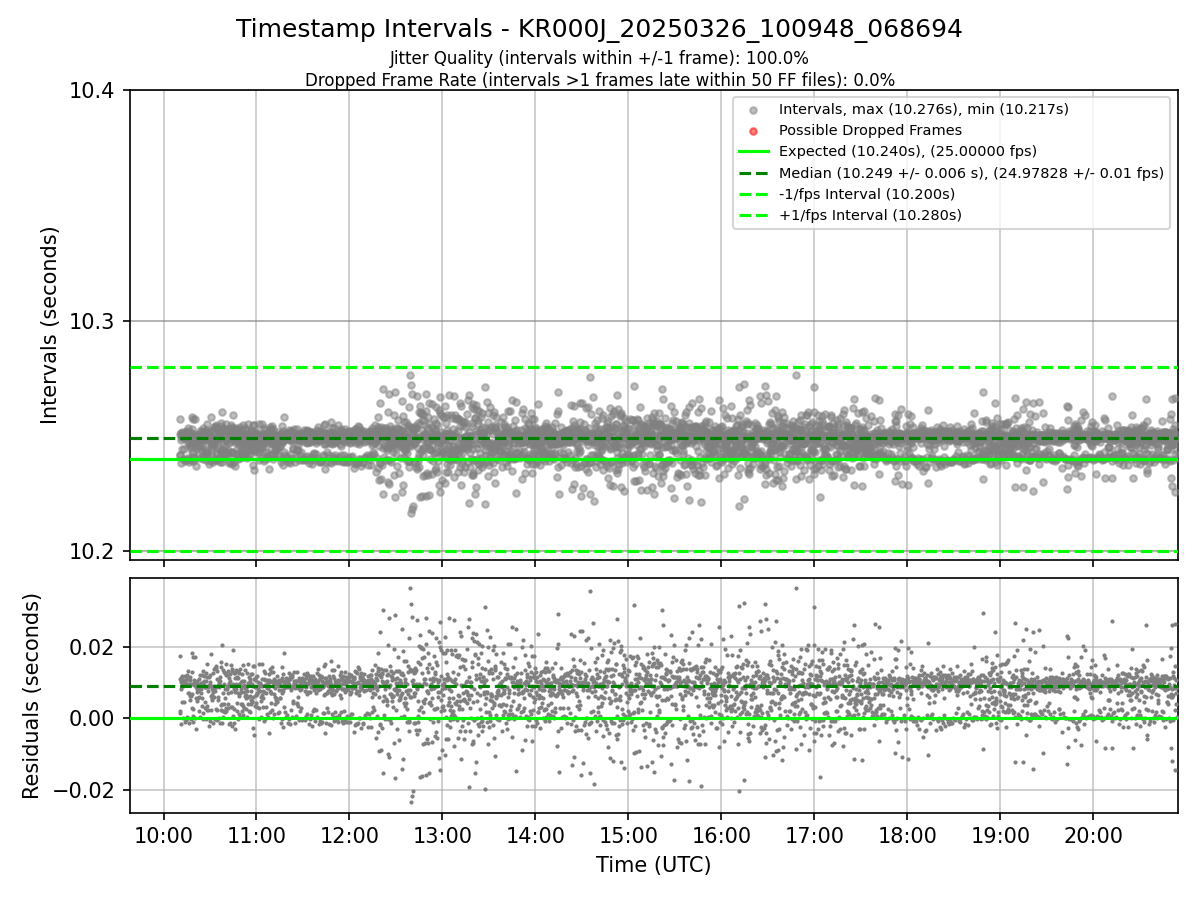Select the Dropped Frame Rate 0.0% subtitle line

pos(599,80)
